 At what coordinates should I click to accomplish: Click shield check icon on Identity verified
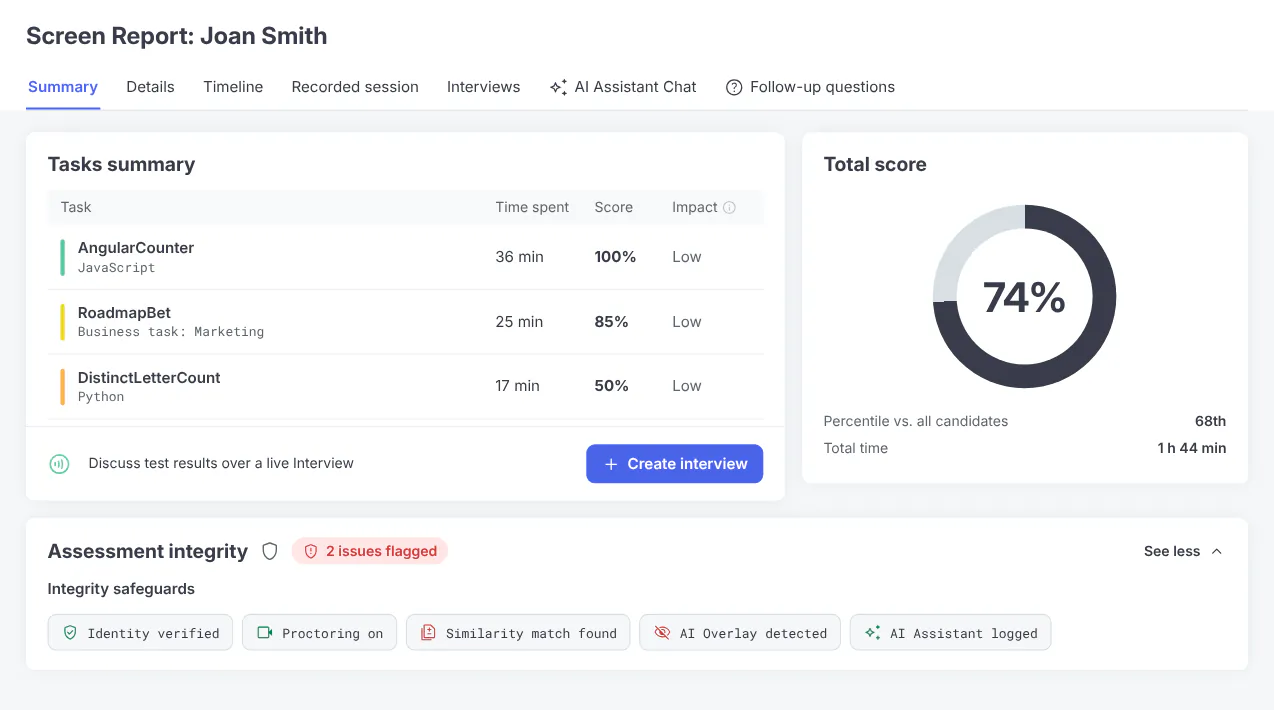point(70,633)
